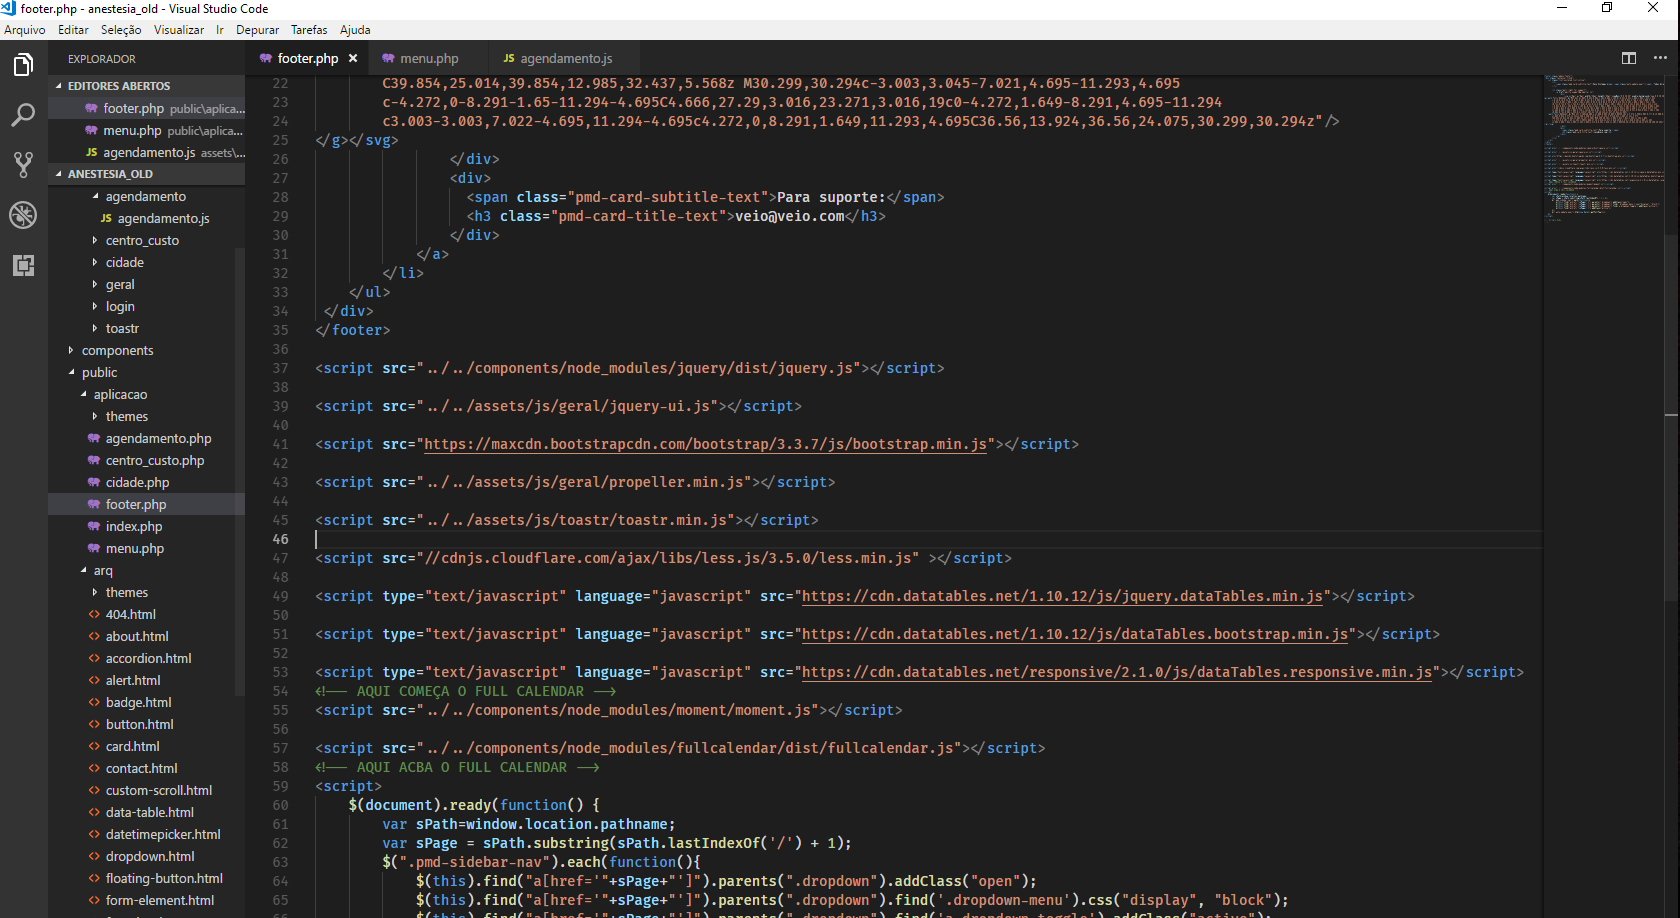Switch to the agendamento.js tab
Screen dimensions: 1680x918
tap(565, 58)
